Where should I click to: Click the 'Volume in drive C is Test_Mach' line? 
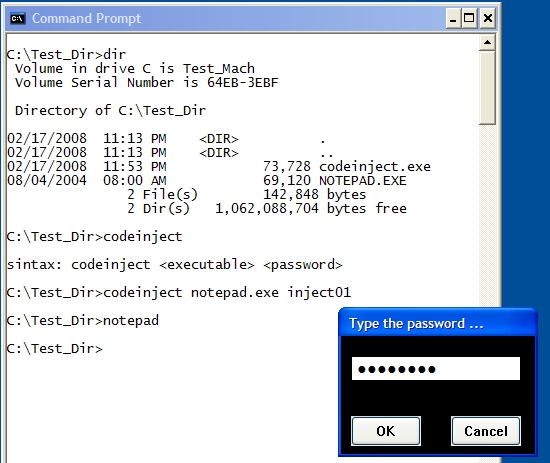pos(135,68)
